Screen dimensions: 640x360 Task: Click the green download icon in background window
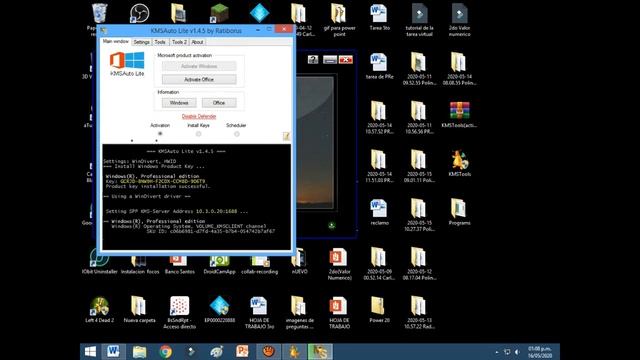[x=332, y=225]
